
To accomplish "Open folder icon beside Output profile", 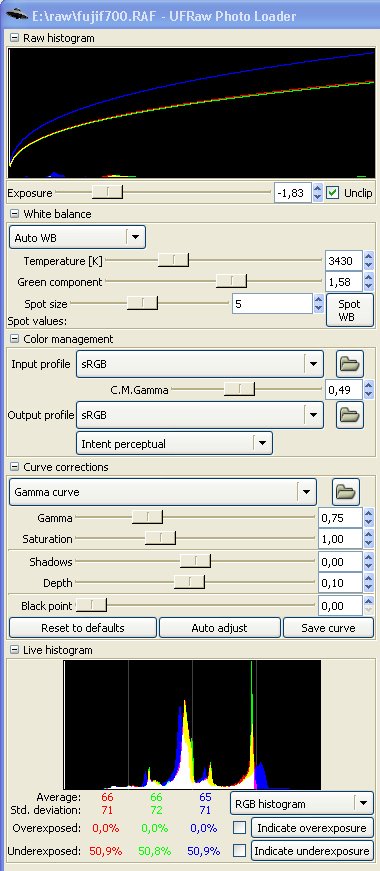I will tap(349, 414).
